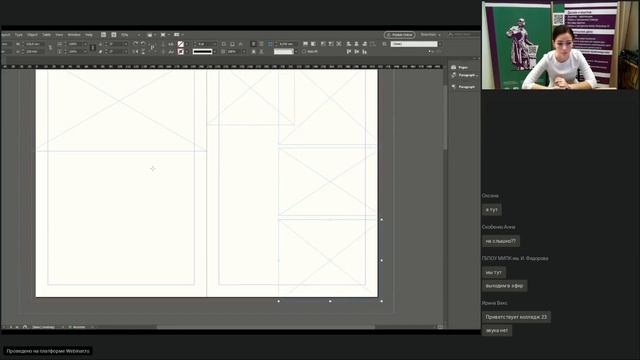640x360 pixels.
Task: Rotate selection 90 degrees counter-clockwise
Action: [x=143, y=43]
